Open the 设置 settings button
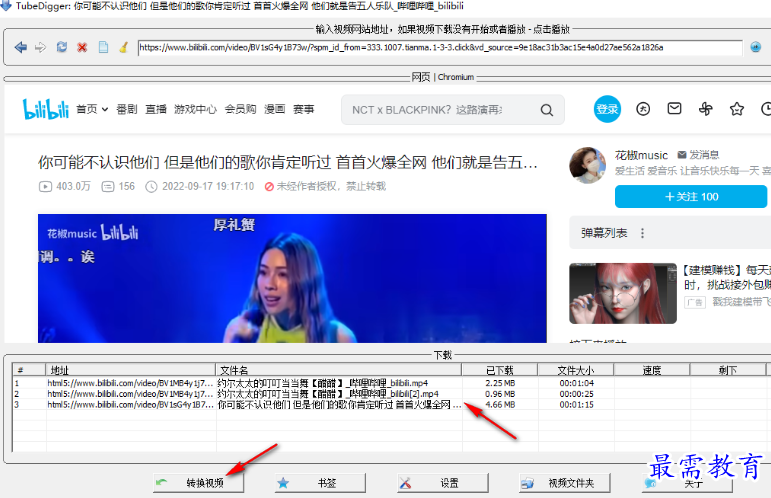This screenshot has height=498, width=771. [x=443, y=483]
